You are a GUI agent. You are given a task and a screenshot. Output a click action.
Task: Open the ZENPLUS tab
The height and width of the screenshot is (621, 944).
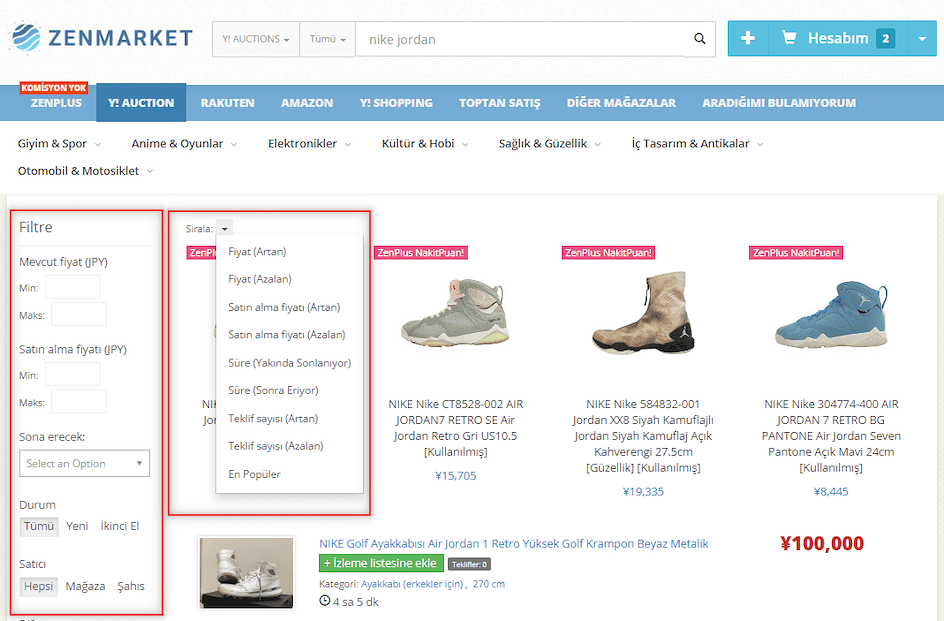tap(56, 102)
